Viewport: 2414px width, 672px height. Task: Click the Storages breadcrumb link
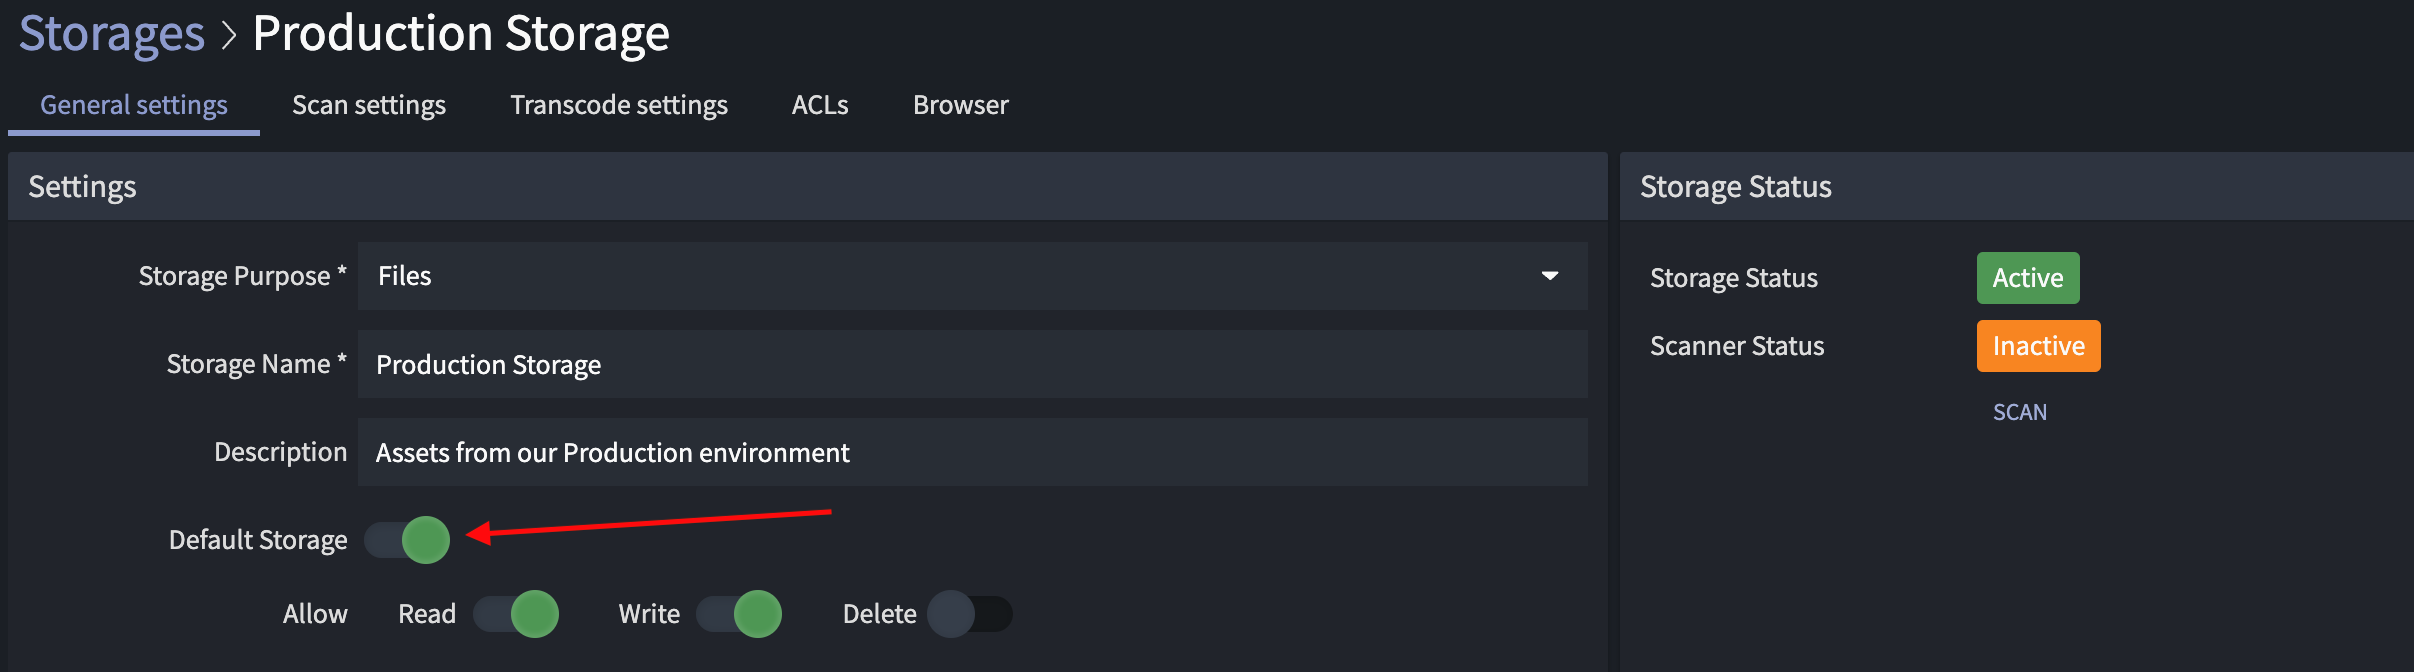tap(112, 34)
